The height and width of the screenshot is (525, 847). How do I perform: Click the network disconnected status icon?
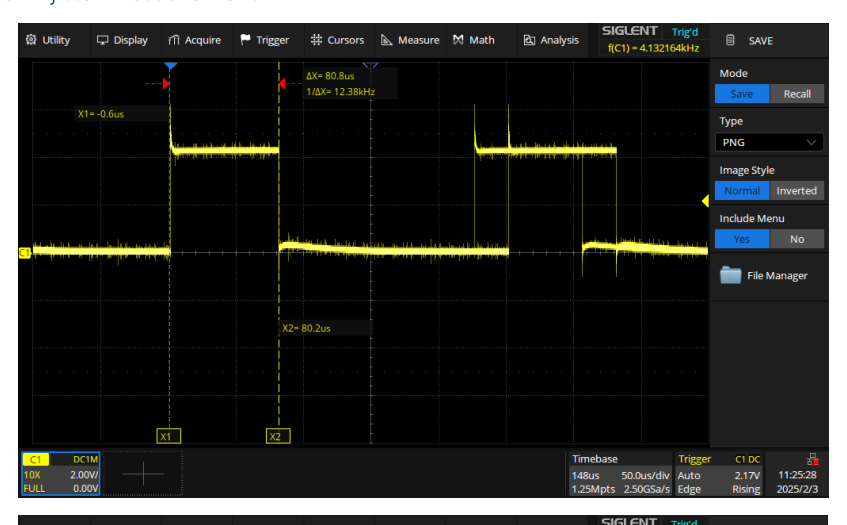[x=813, y=459]
